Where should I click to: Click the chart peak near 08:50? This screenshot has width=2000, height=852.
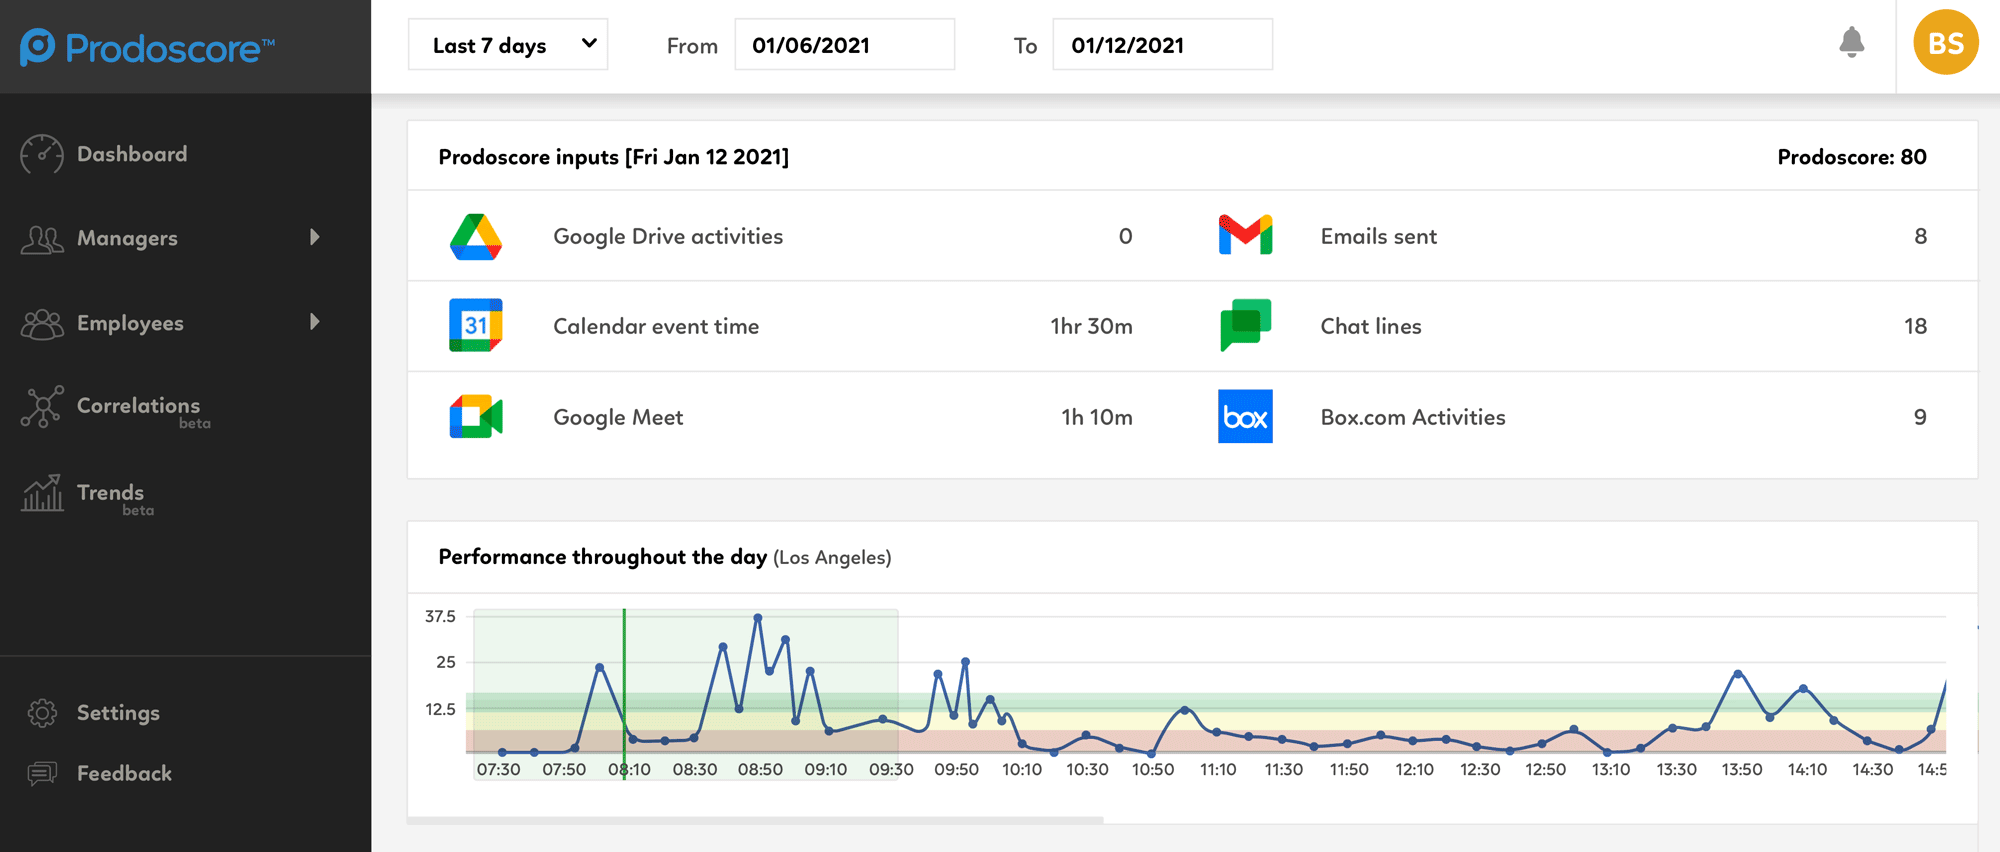click(x=758, y=618)
